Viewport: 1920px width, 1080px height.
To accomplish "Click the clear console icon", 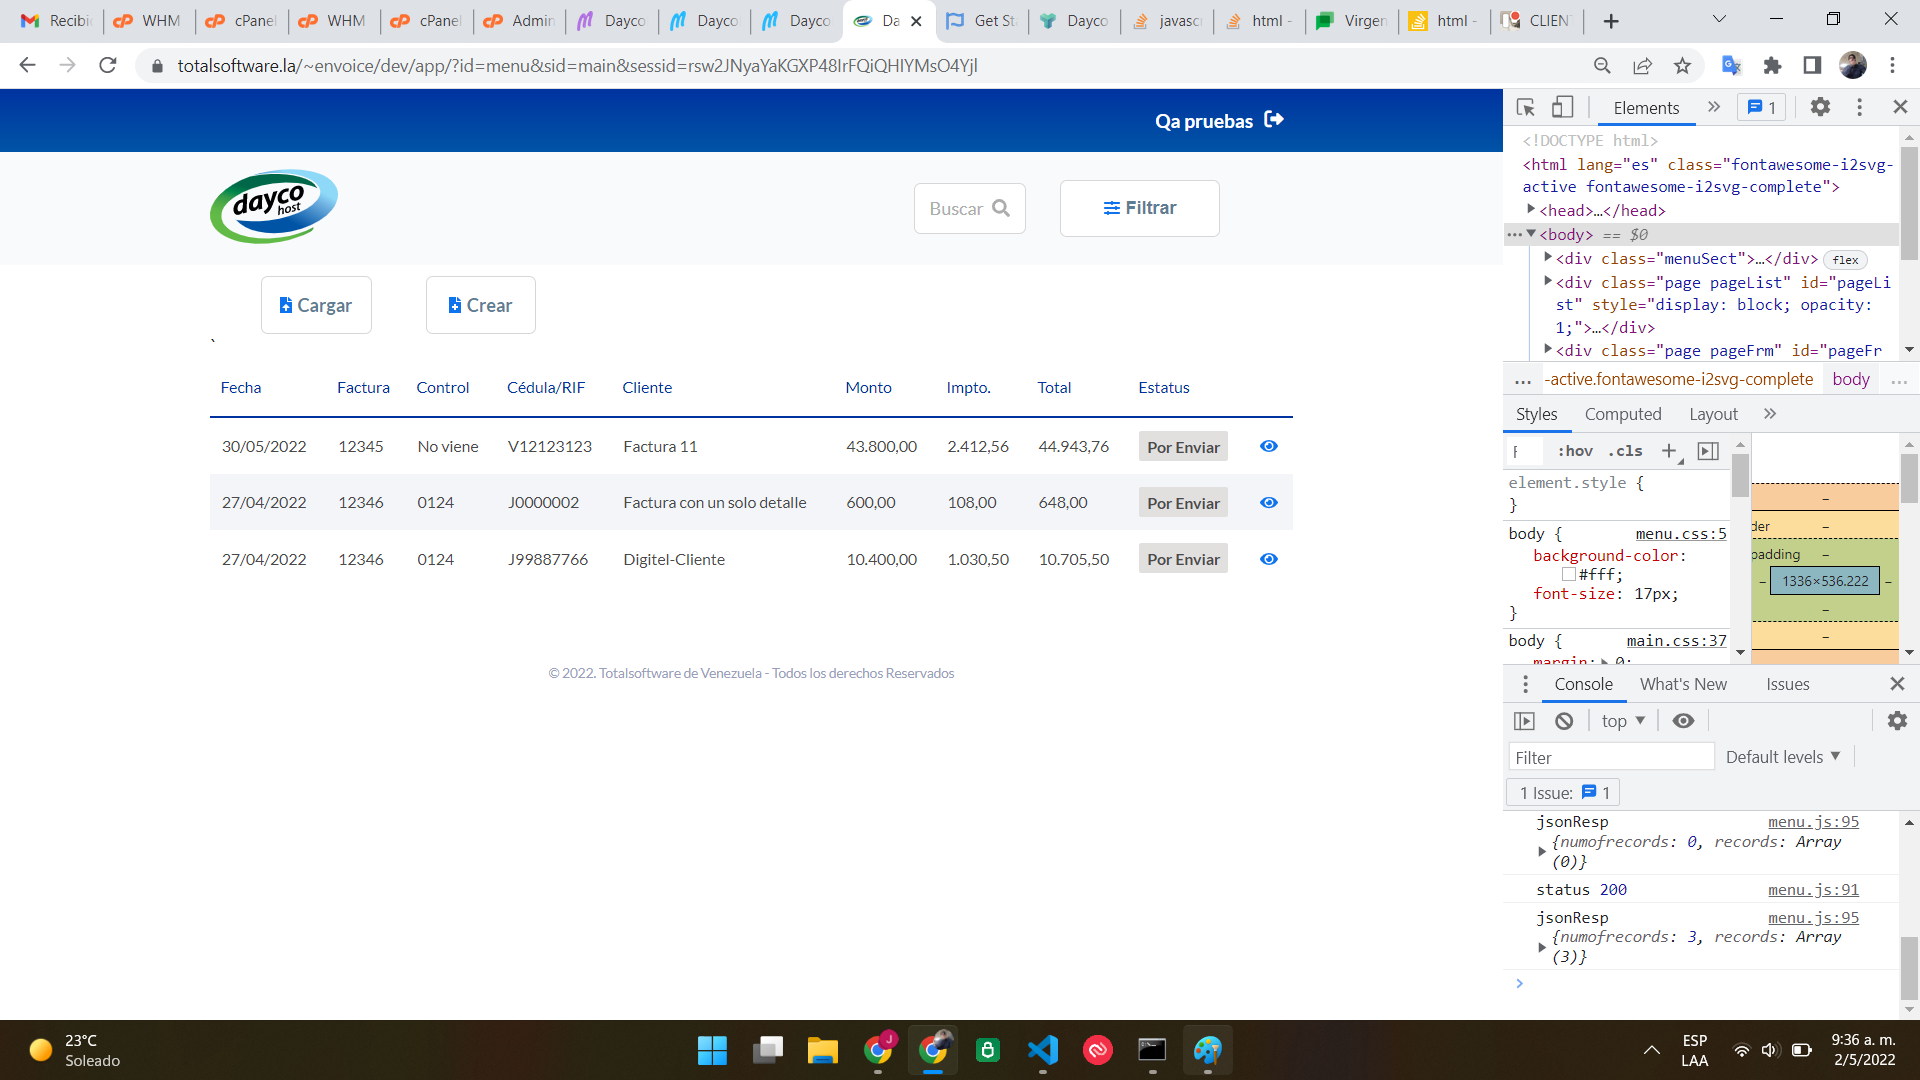I will tap(1564, 721).
